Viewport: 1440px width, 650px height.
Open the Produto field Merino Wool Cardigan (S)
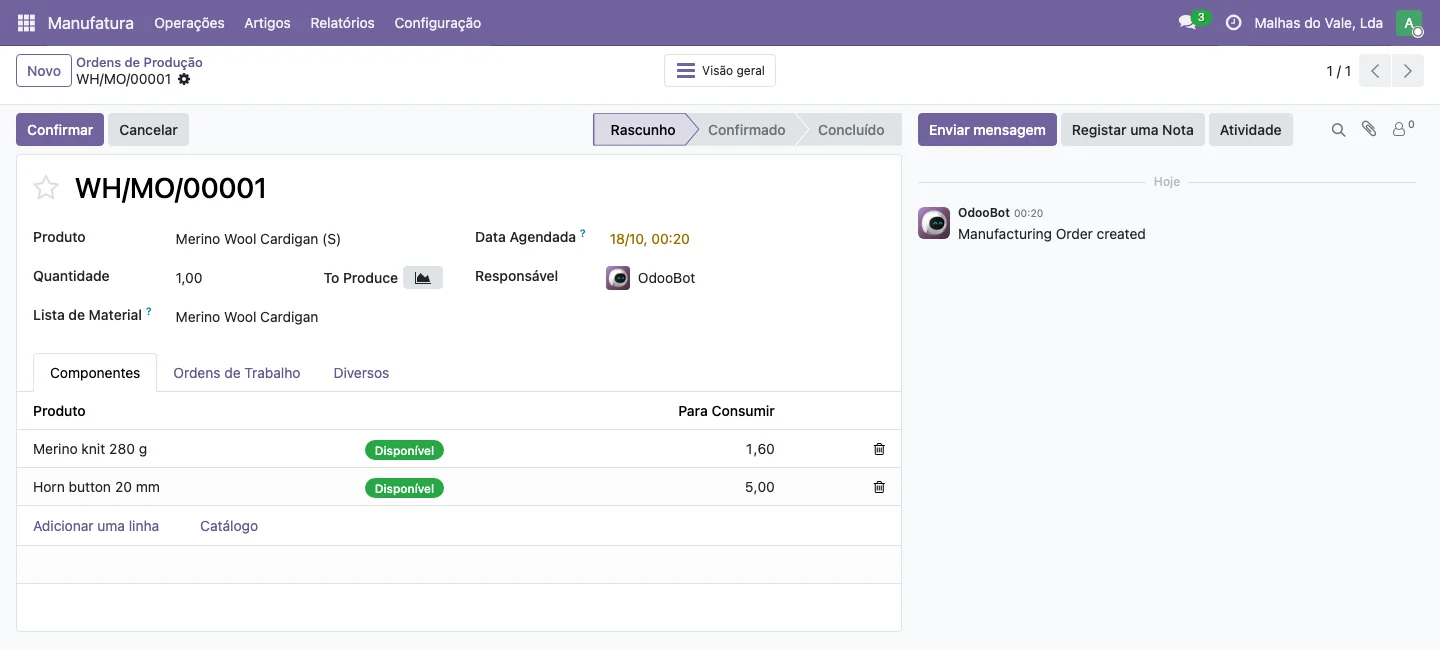click(x=309, y=239)
